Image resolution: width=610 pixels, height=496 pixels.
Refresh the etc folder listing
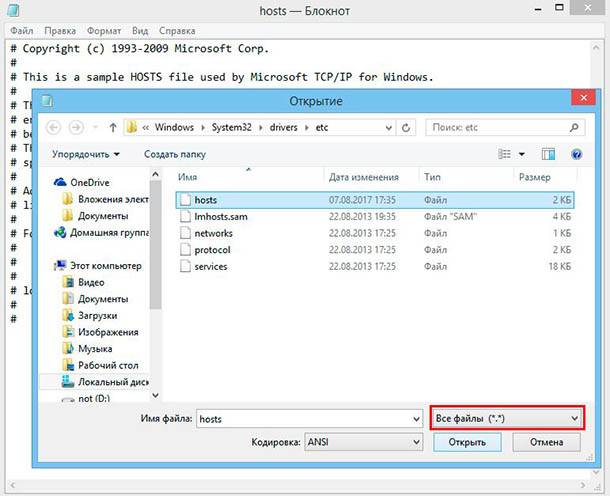406,128
